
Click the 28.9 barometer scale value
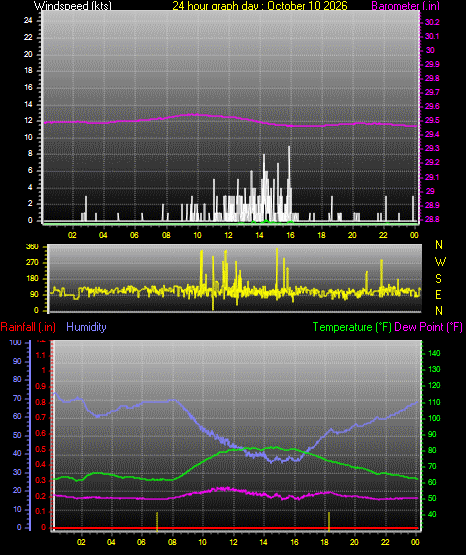(432, 205)
